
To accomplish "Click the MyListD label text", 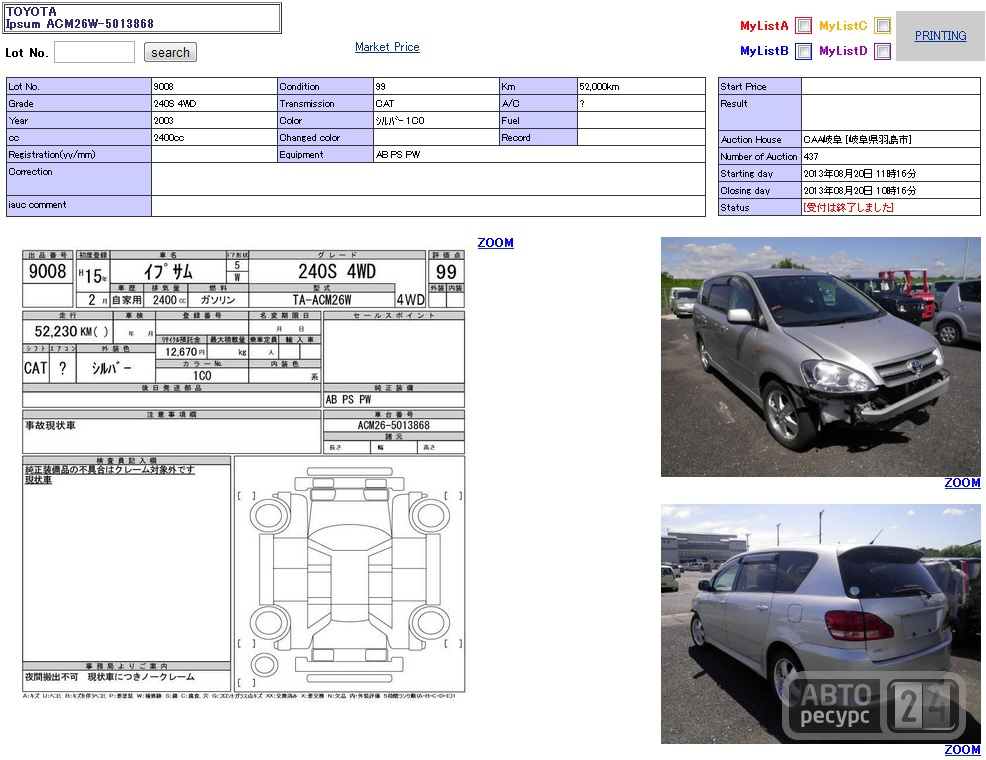I will [843, 51].
